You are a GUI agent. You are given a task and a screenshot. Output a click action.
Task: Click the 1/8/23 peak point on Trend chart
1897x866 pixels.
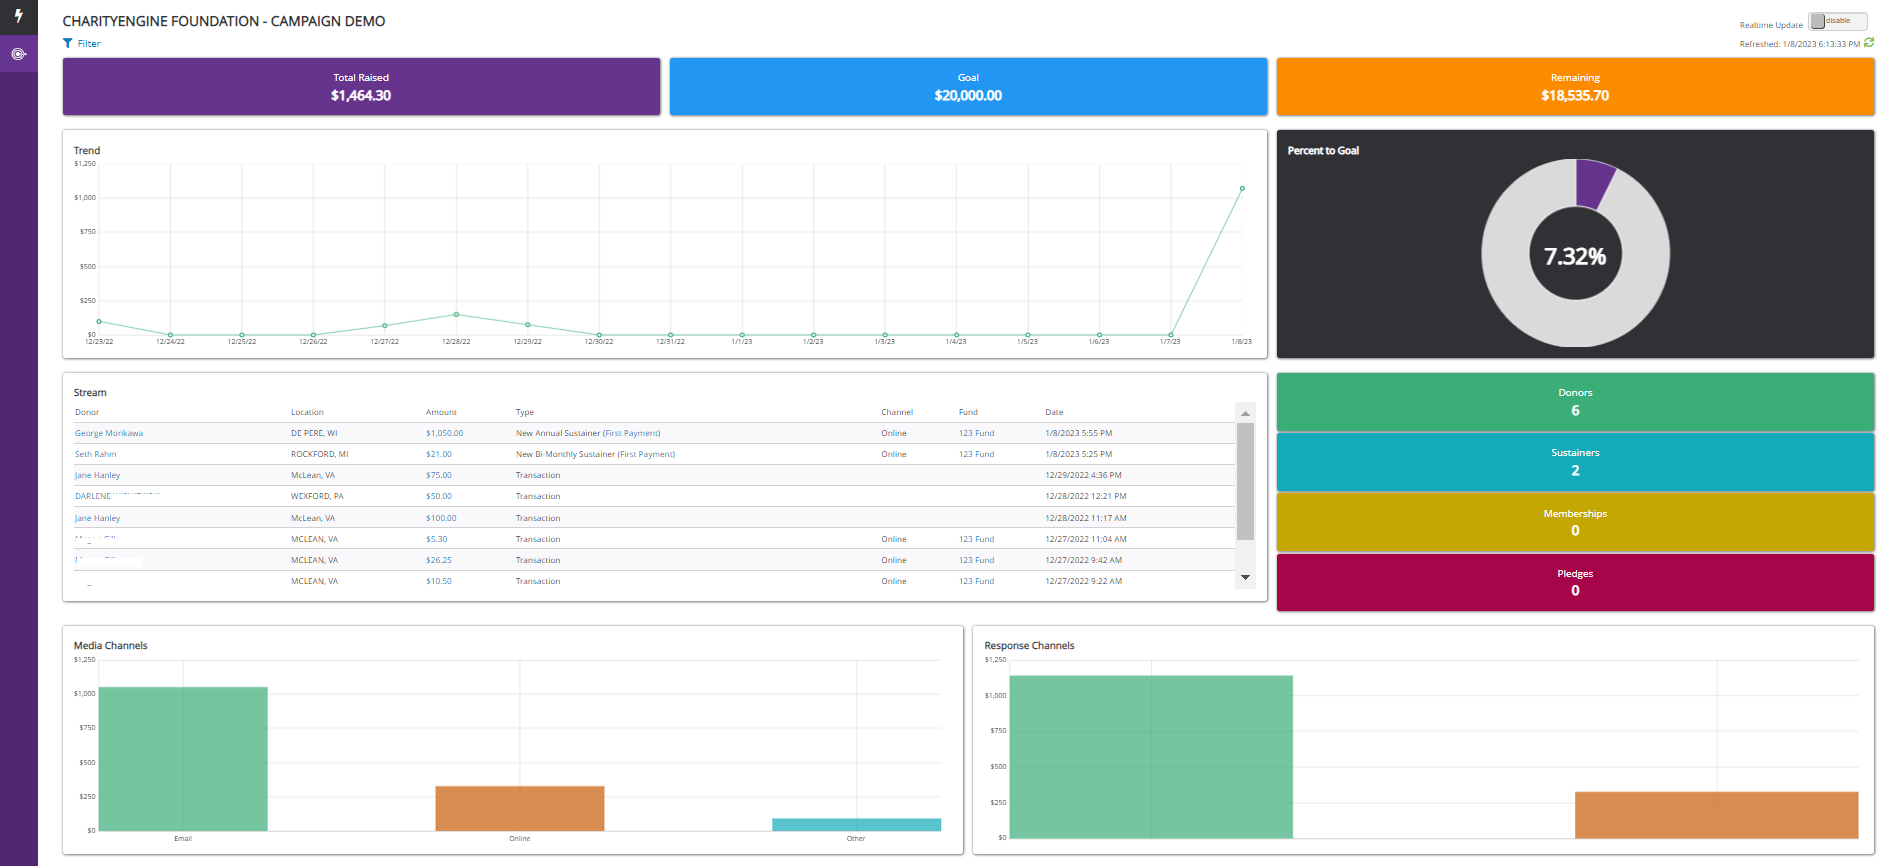point(1242,188)
